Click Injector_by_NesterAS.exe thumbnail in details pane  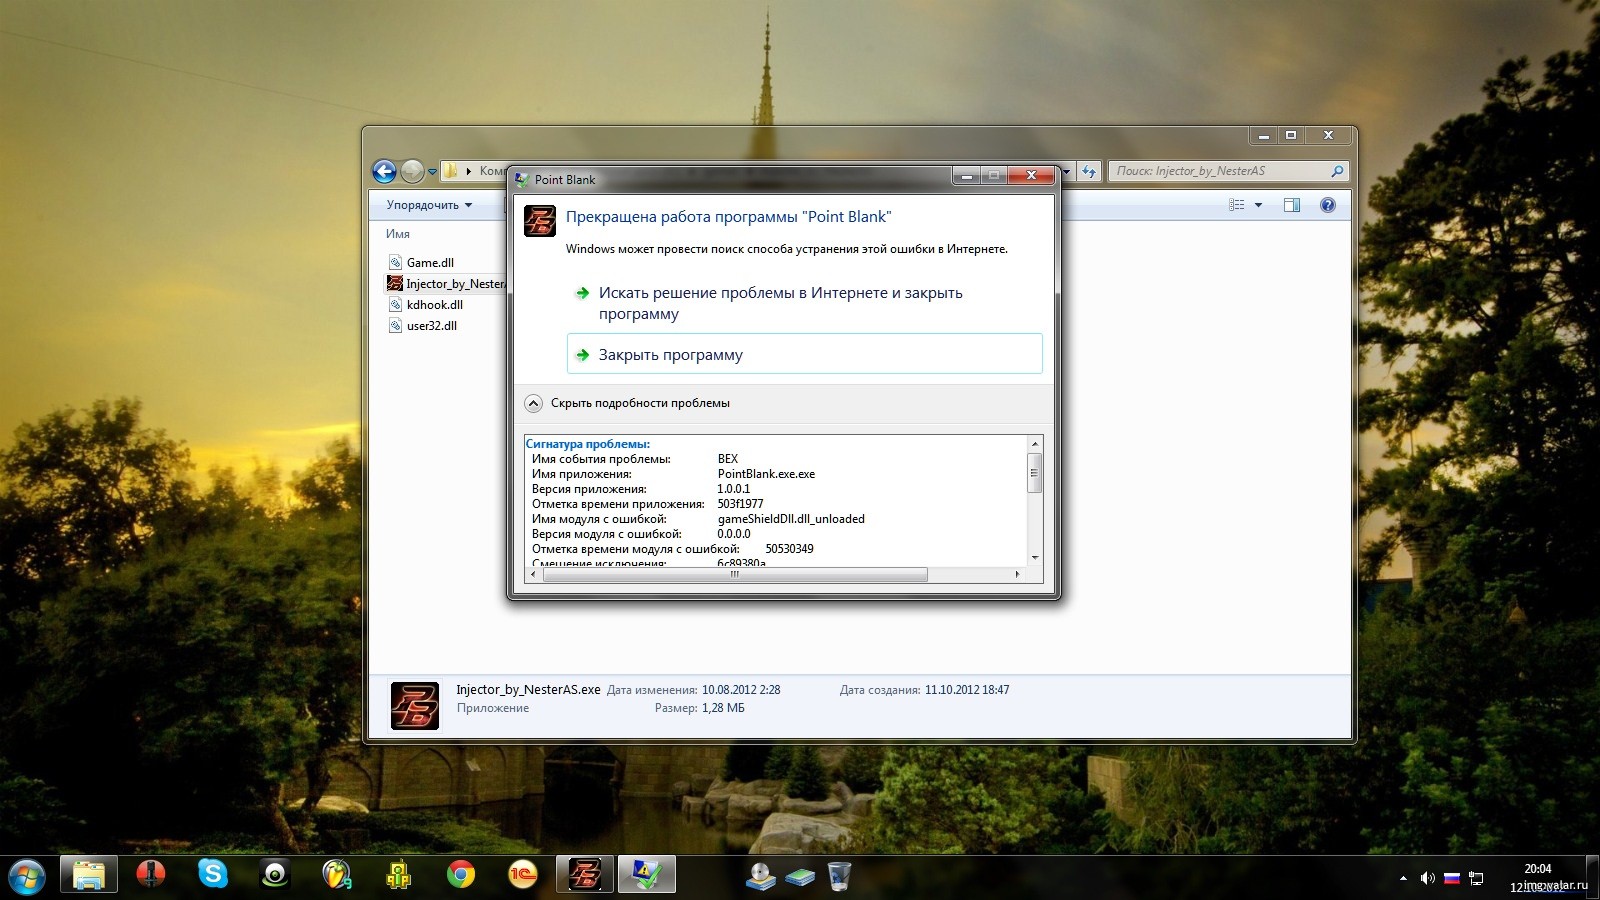[x=414, y=706]
